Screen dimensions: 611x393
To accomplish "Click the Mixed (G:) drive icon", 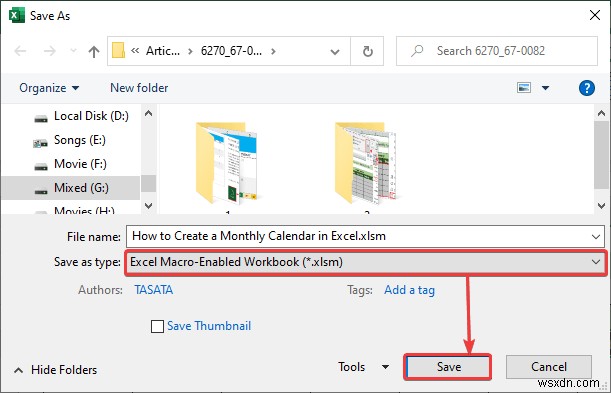I will click(41, 191).
